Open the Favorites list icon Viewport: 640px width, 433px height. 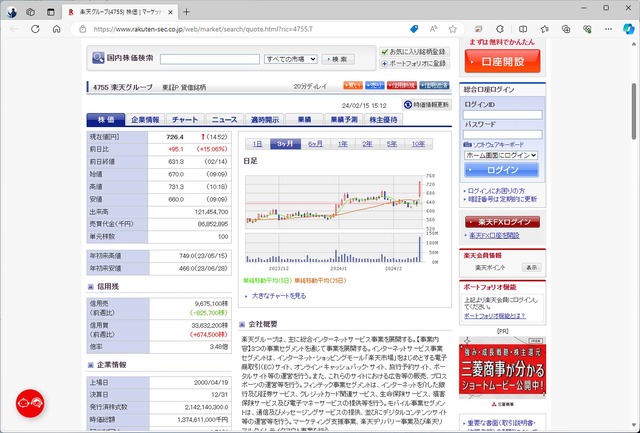[544, 29]
